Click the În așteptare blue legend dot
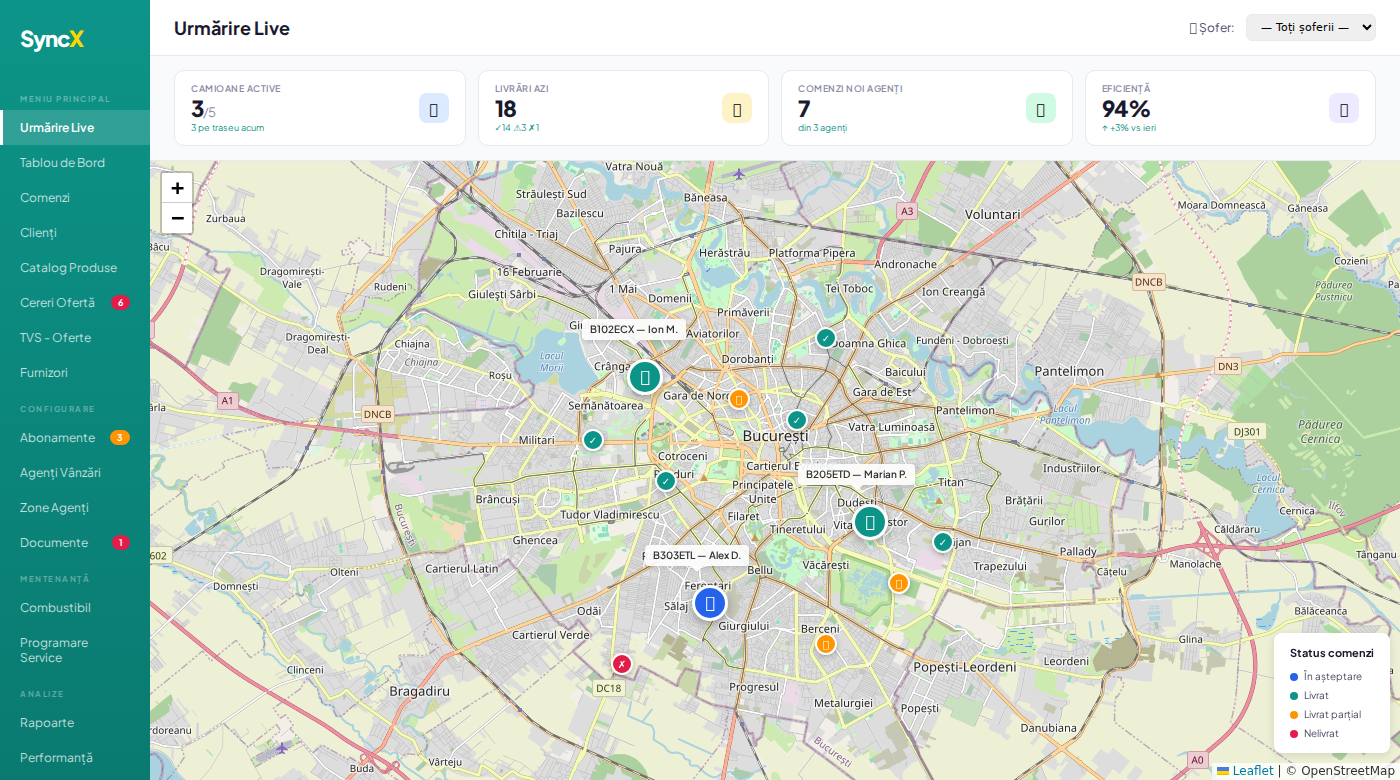 (1294, 677)
